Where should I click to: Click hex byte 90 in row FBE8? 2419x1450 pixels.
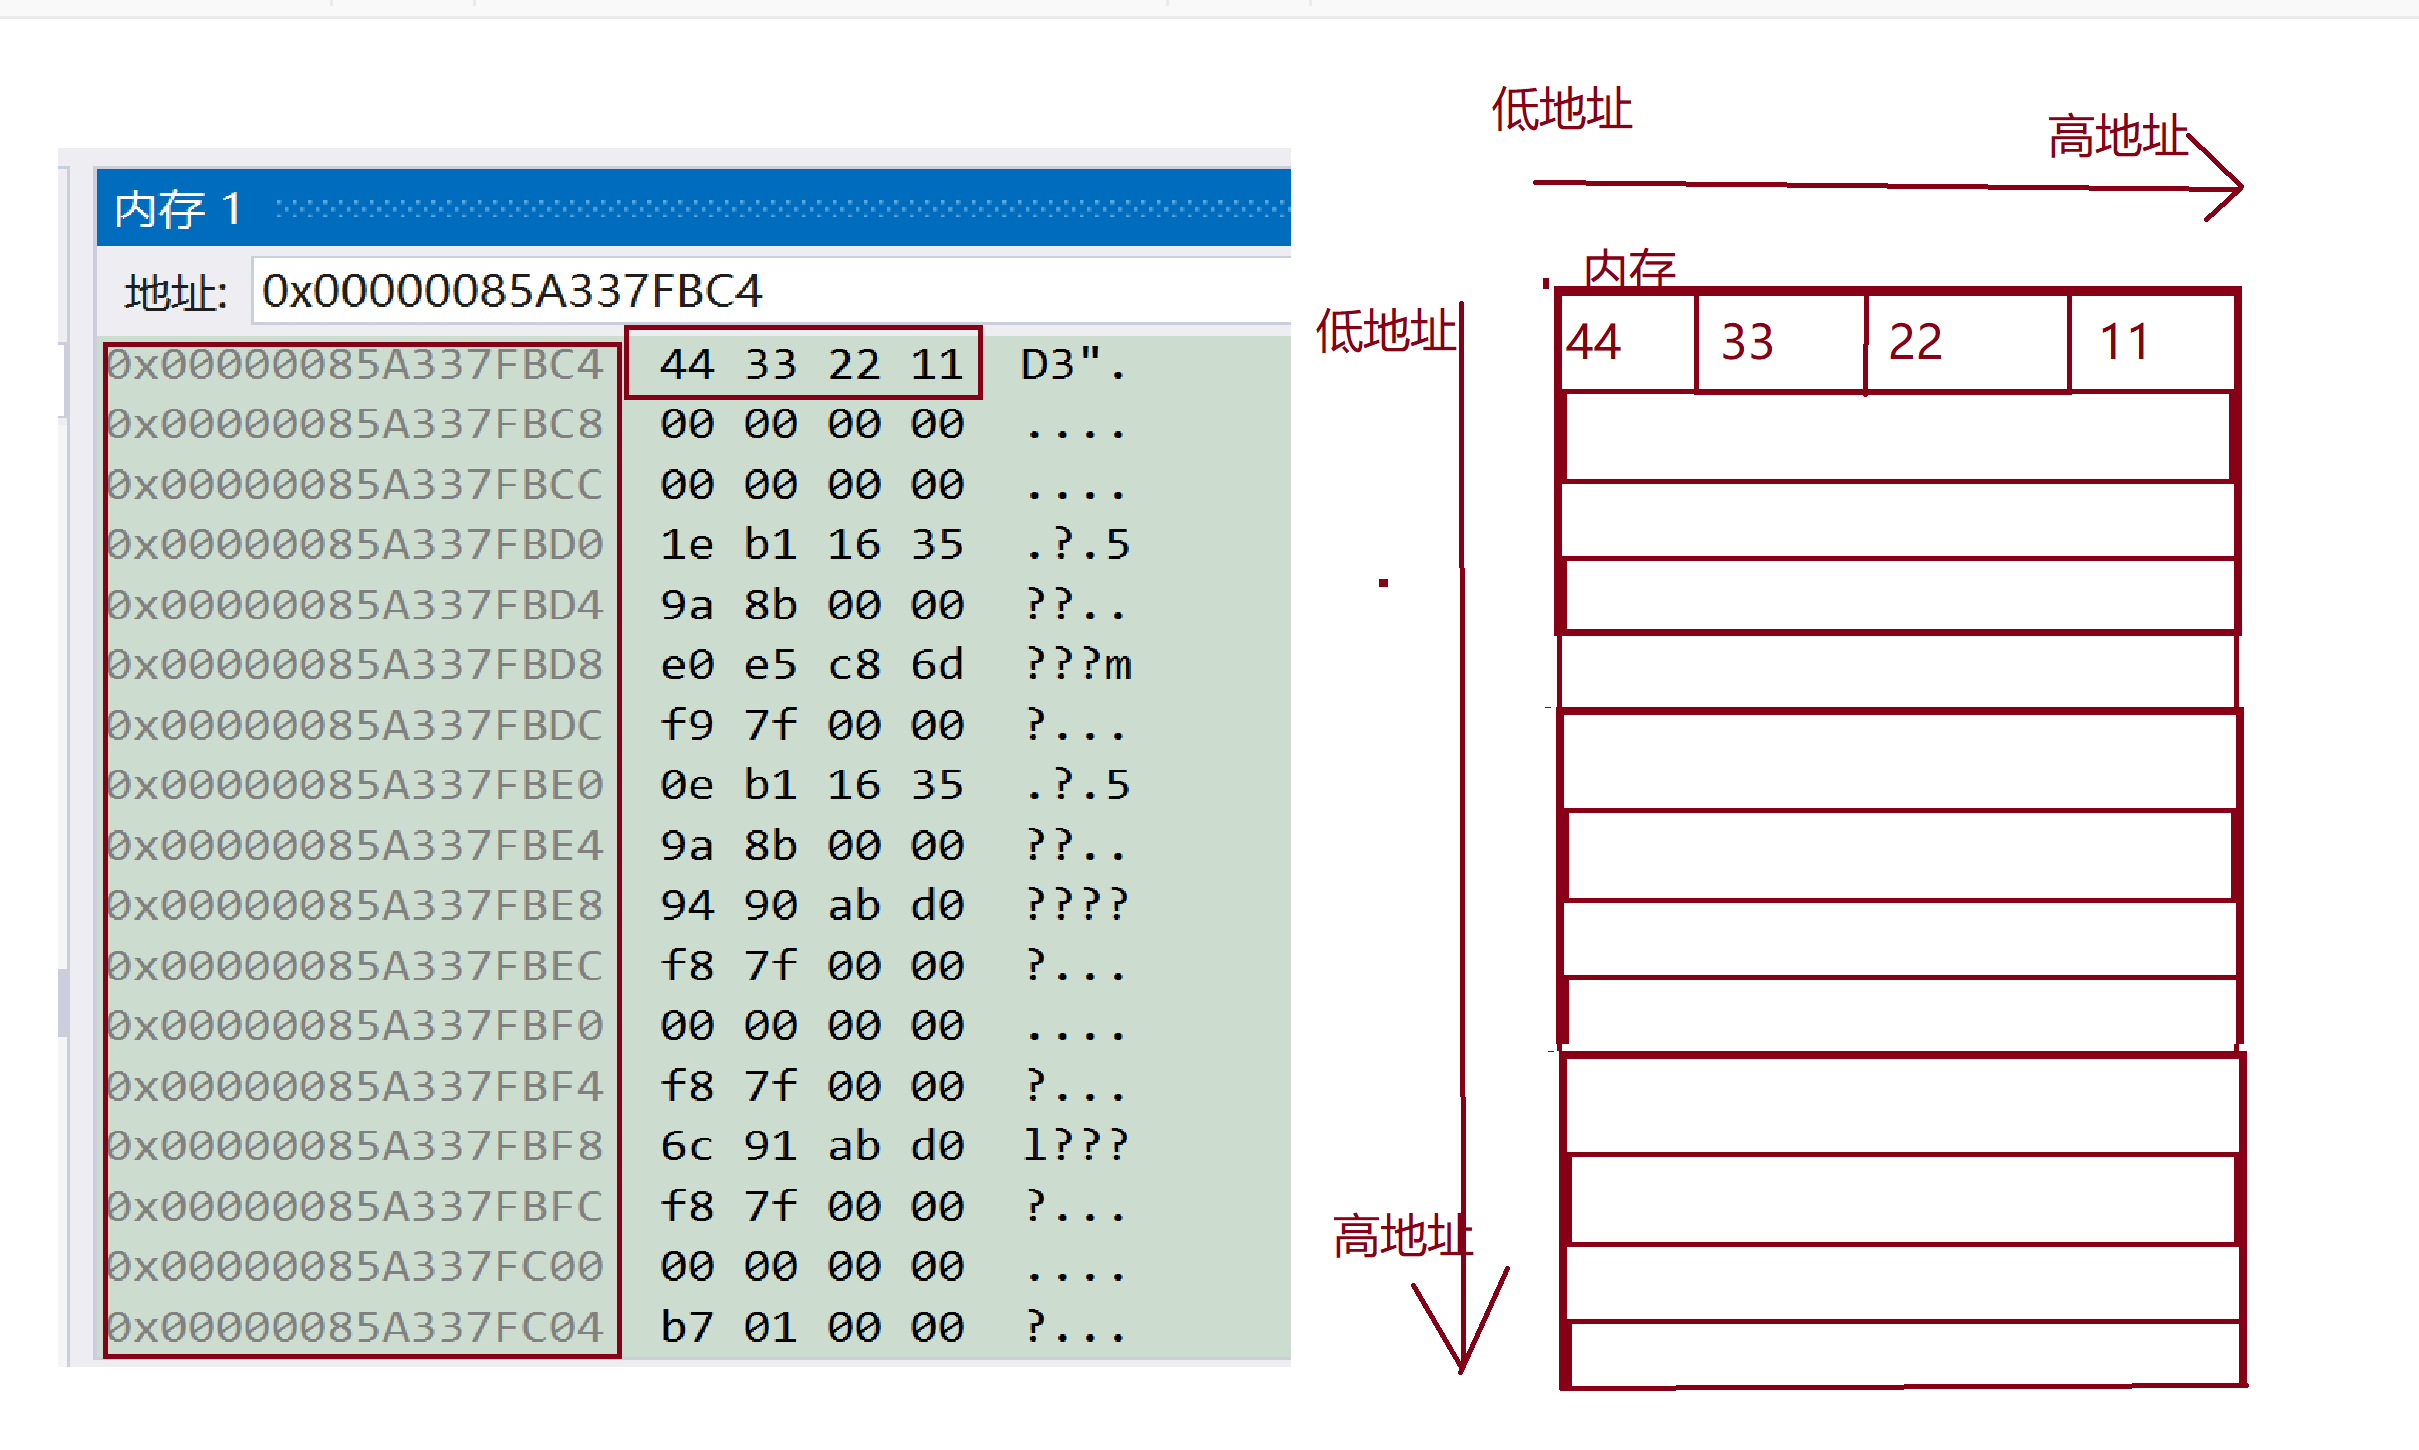[770, 906]
